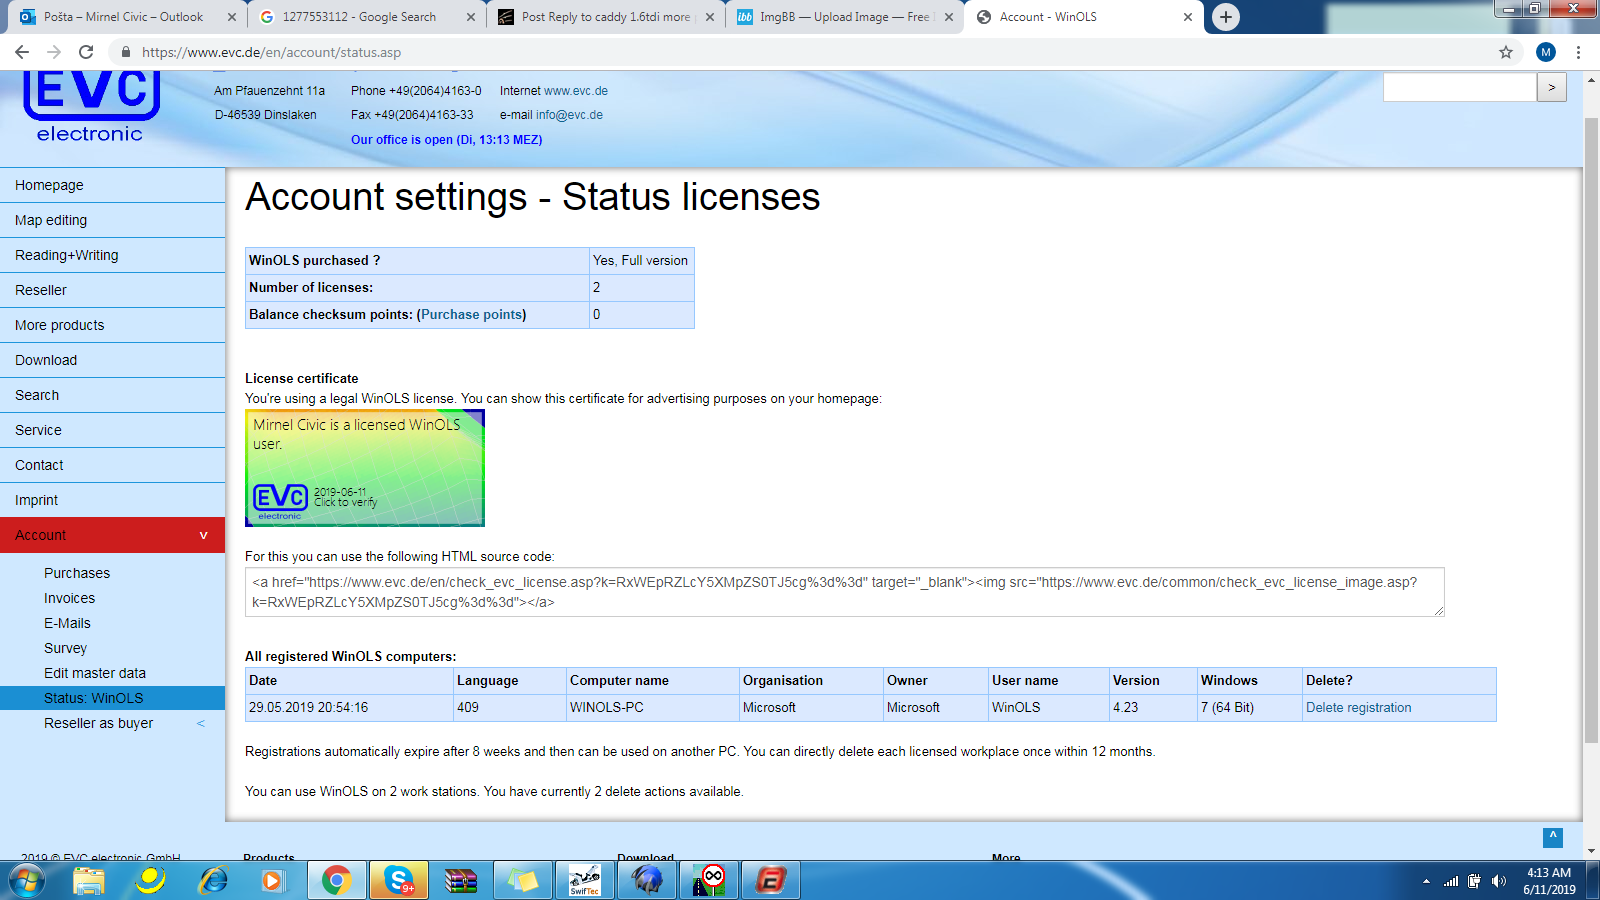Bookmark this page with the star icon
This screenshot has height=900, width=1600.
pos(1506,52)
